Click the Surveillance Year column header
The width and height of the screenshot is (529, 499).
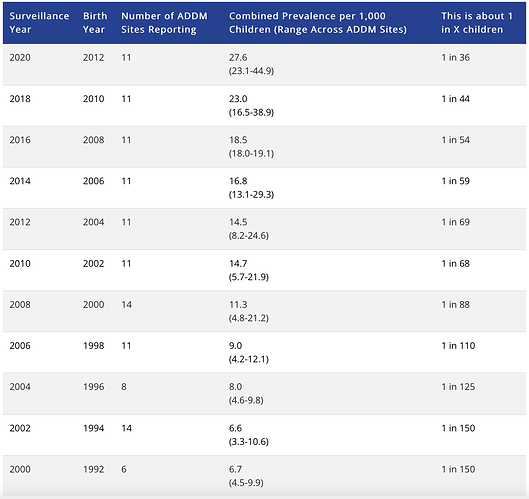click(x=39, y=23)
